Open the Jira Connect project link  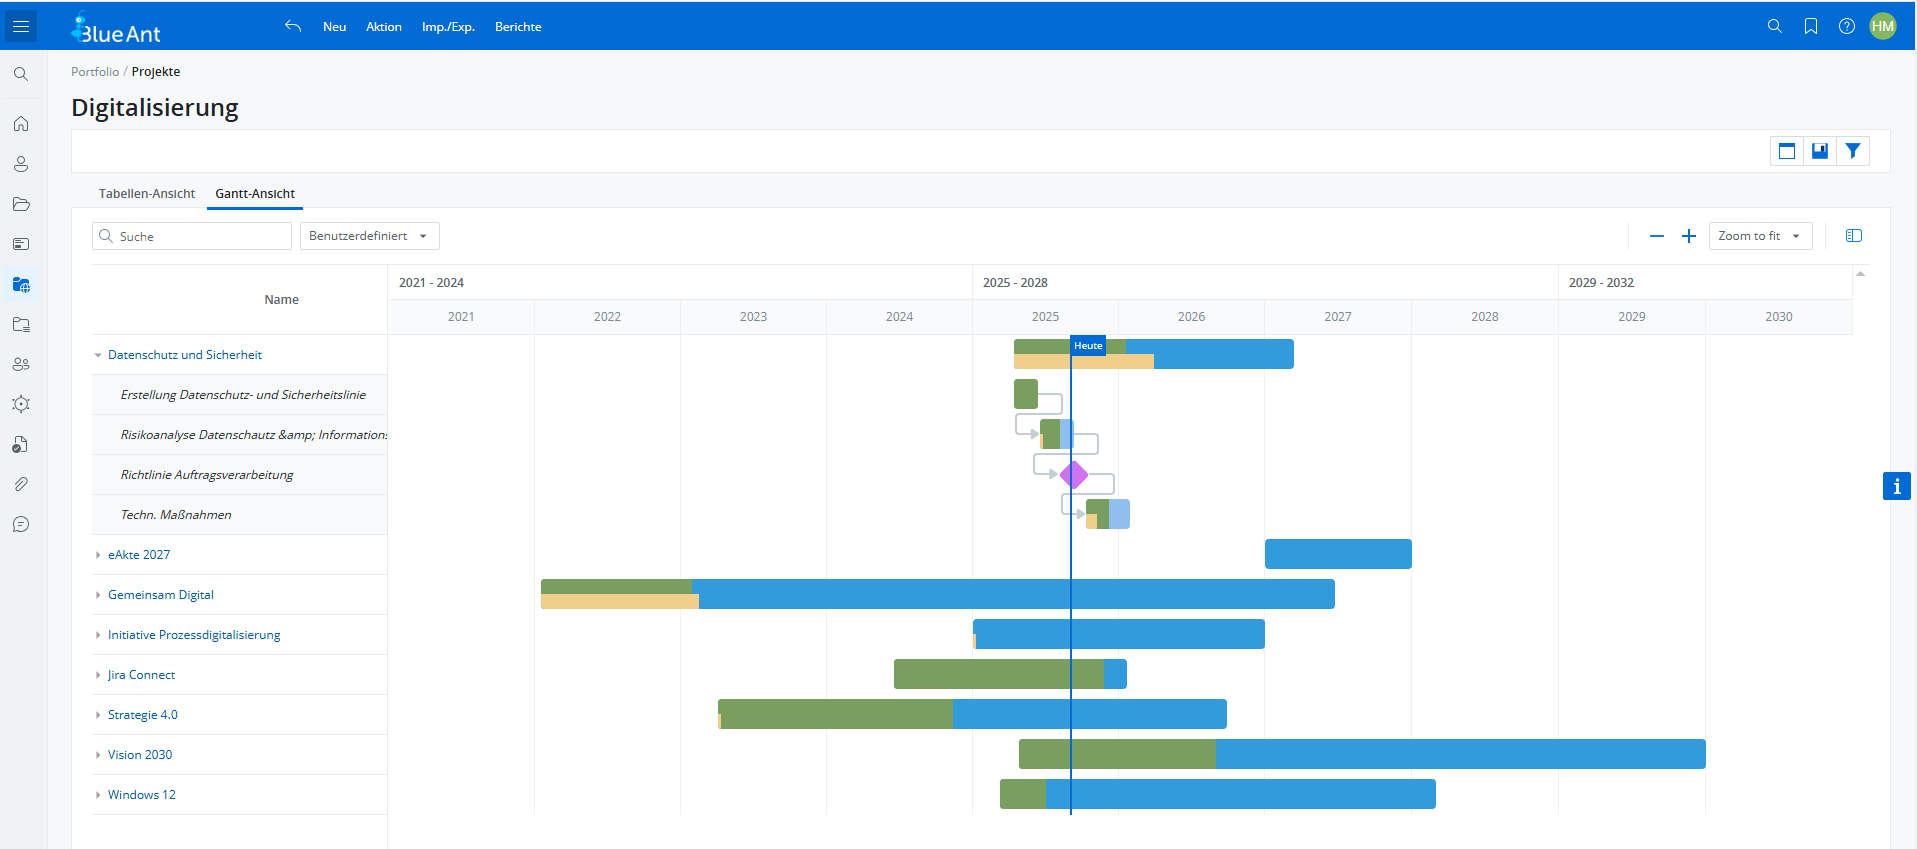(x=141, y=675)
